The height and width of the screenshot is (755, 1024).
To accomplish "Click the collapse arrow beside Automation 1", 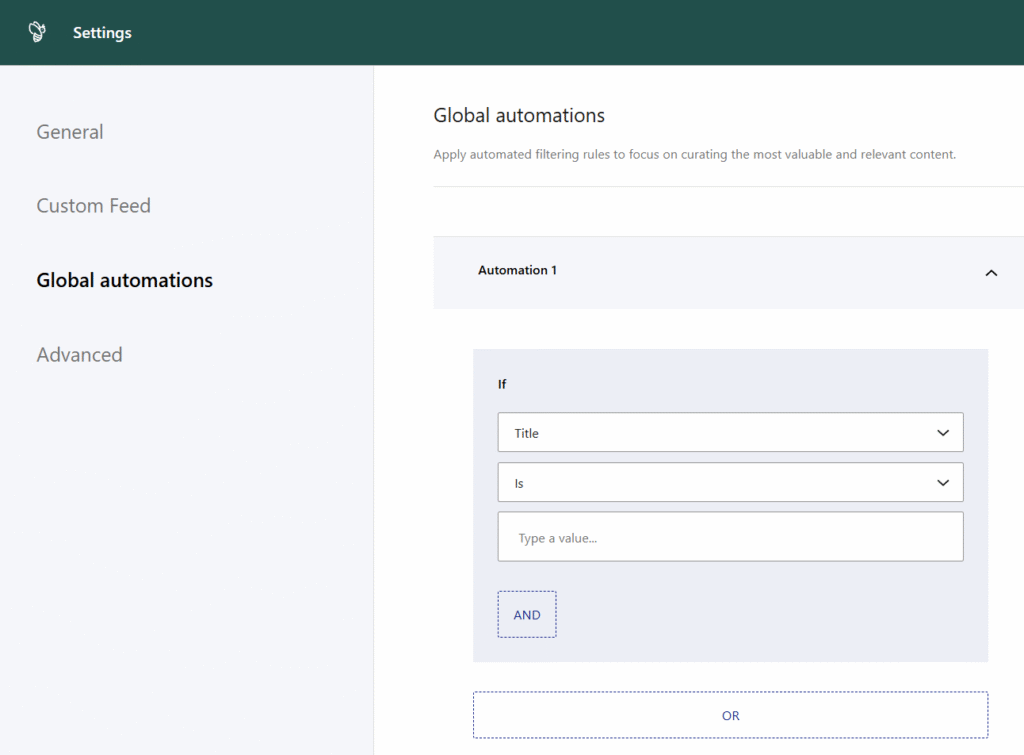I will (991, 273).
